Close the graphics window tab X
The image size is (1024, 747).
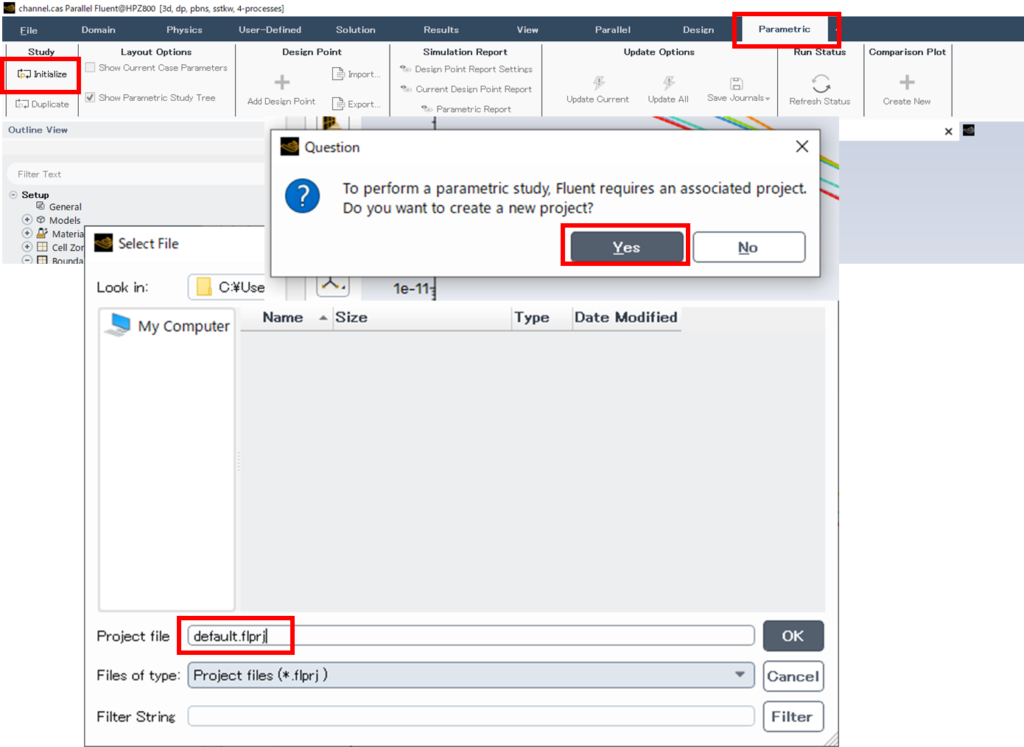(948, 131)
